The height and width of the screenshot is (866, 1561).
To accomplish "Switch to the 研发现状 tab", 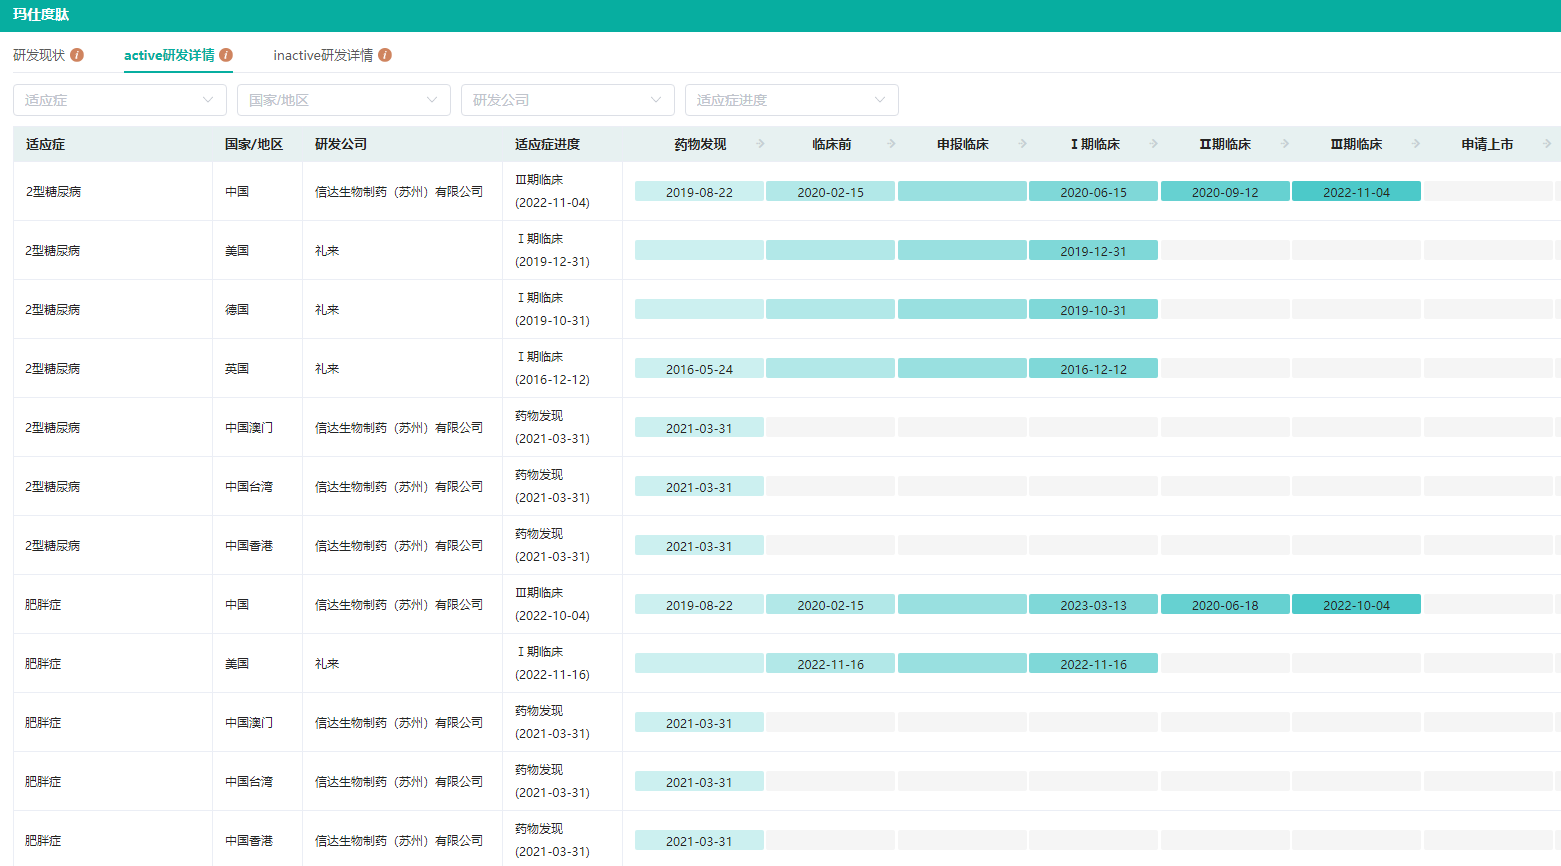I will coord(39,55).
